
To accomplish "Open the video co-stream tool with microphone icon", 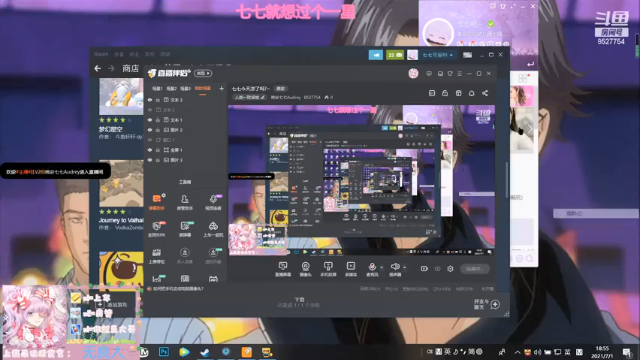I will click(x=213, y=201).
